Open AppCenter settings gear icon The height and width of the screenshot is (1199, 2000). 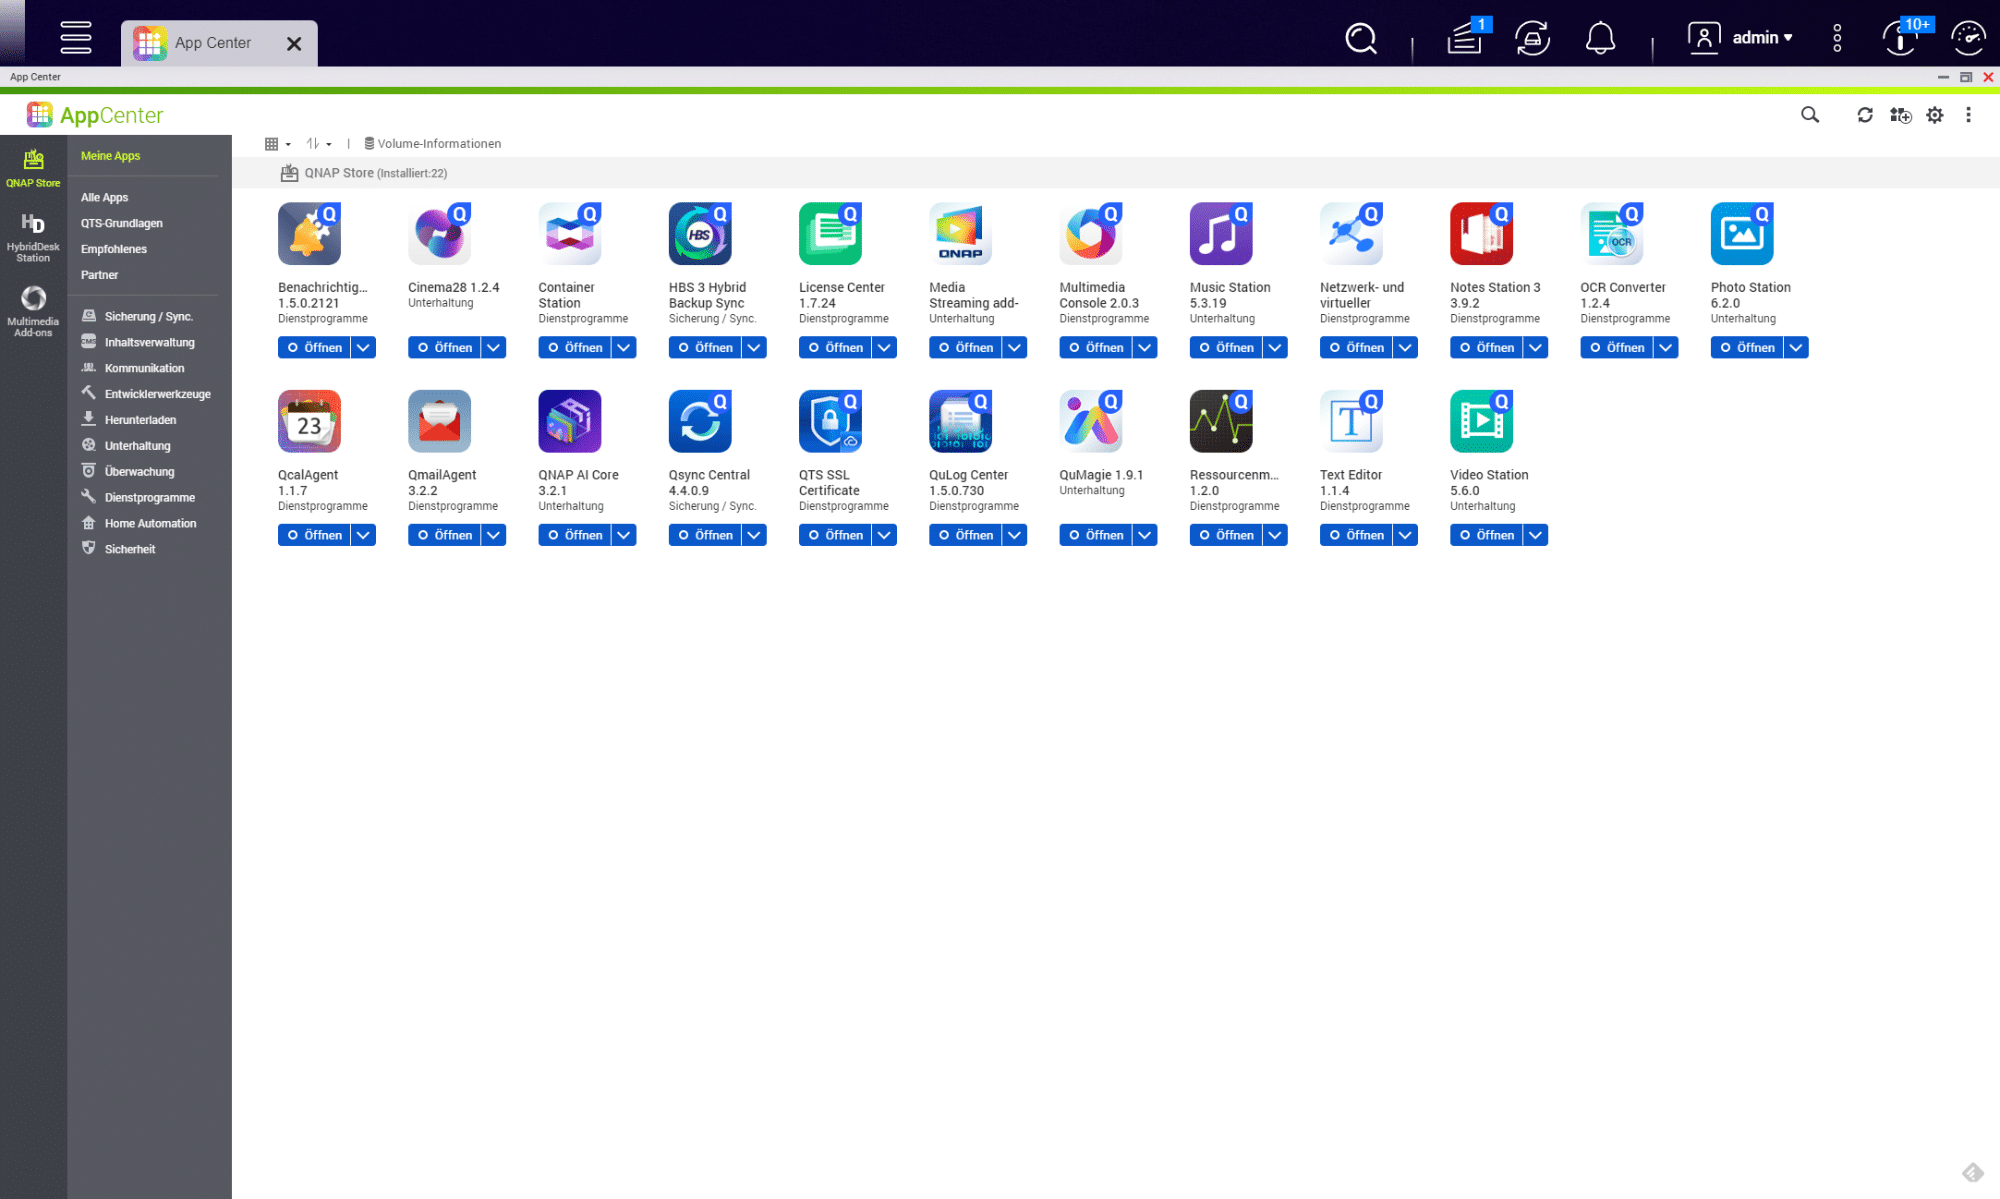1935,115
